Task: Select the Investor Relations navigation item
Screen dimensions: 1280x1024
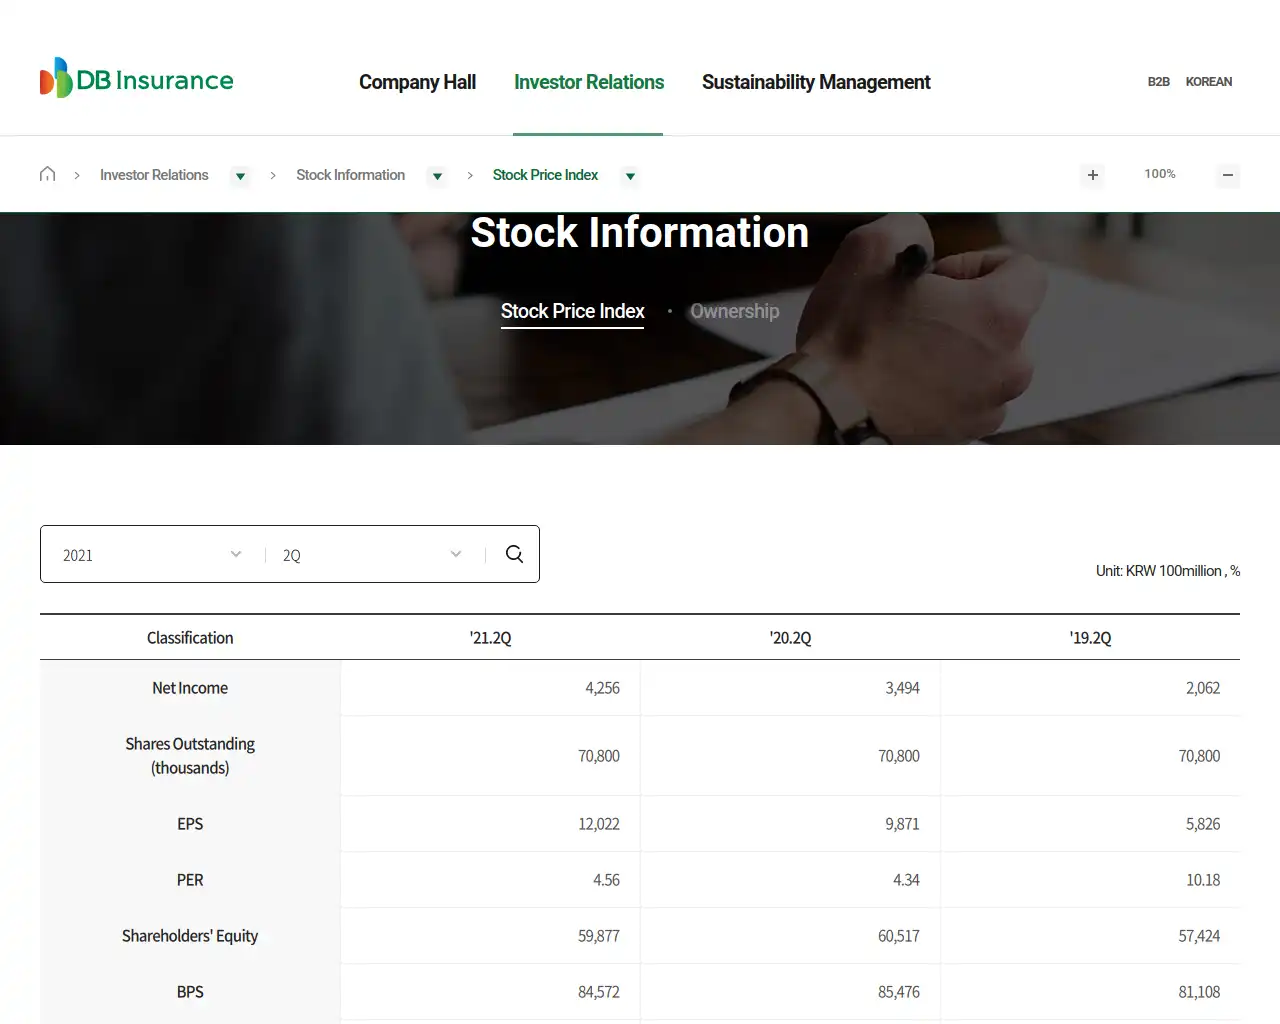Action: pyautogui.click(x=589, y=82)
